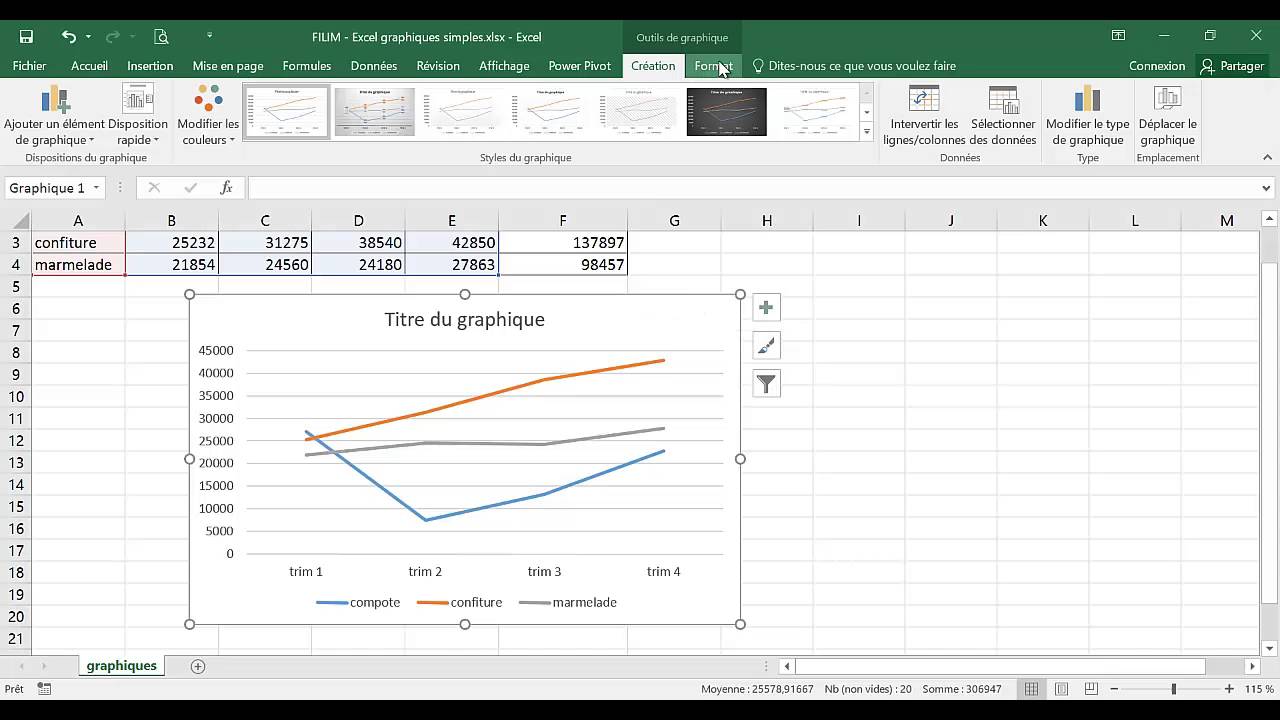The height and width of the screenshot is (720, 1280).
Task: Select cell with value 137897
Action: pos(563,243)
